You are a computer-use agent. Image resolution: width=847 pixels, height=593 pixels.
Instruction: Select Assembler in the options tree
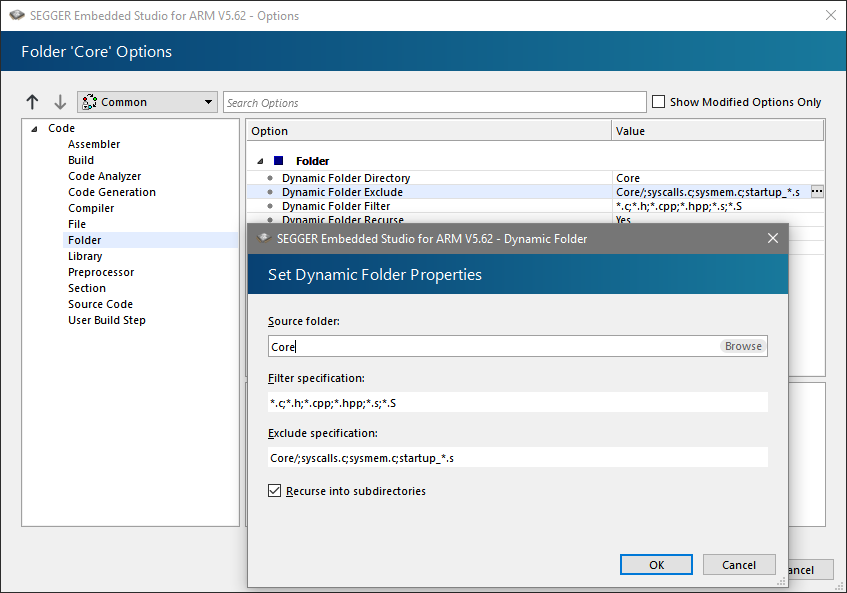coord(94,144)
